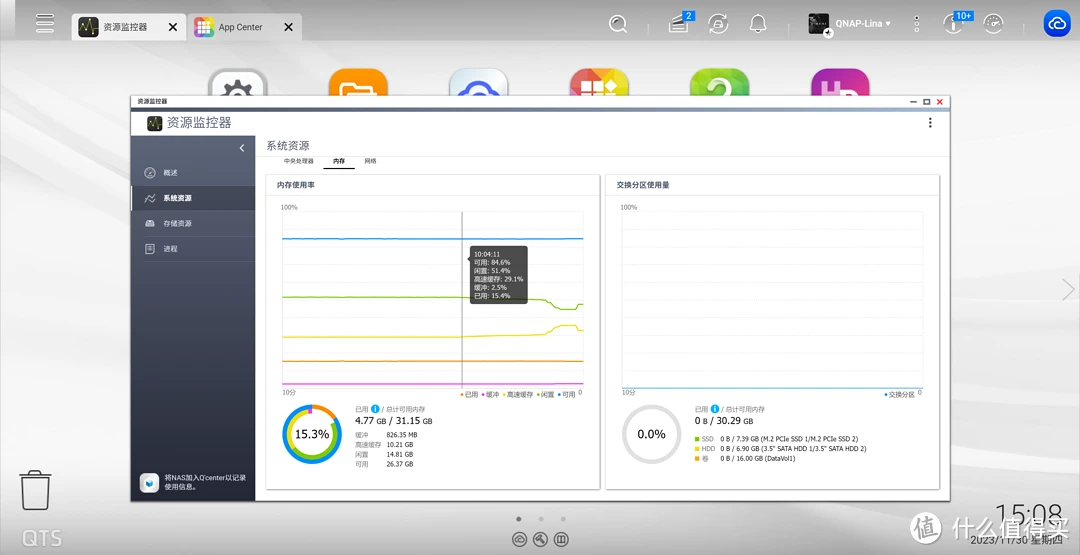
Task: Click the blue myQNAPcloud icon
Action: pos(1055,24)
